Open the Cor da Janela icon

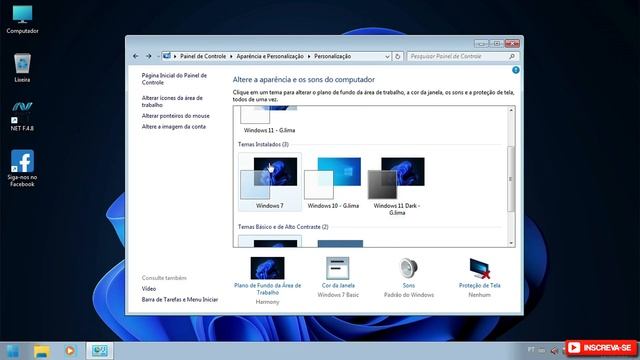pos(338,268)
